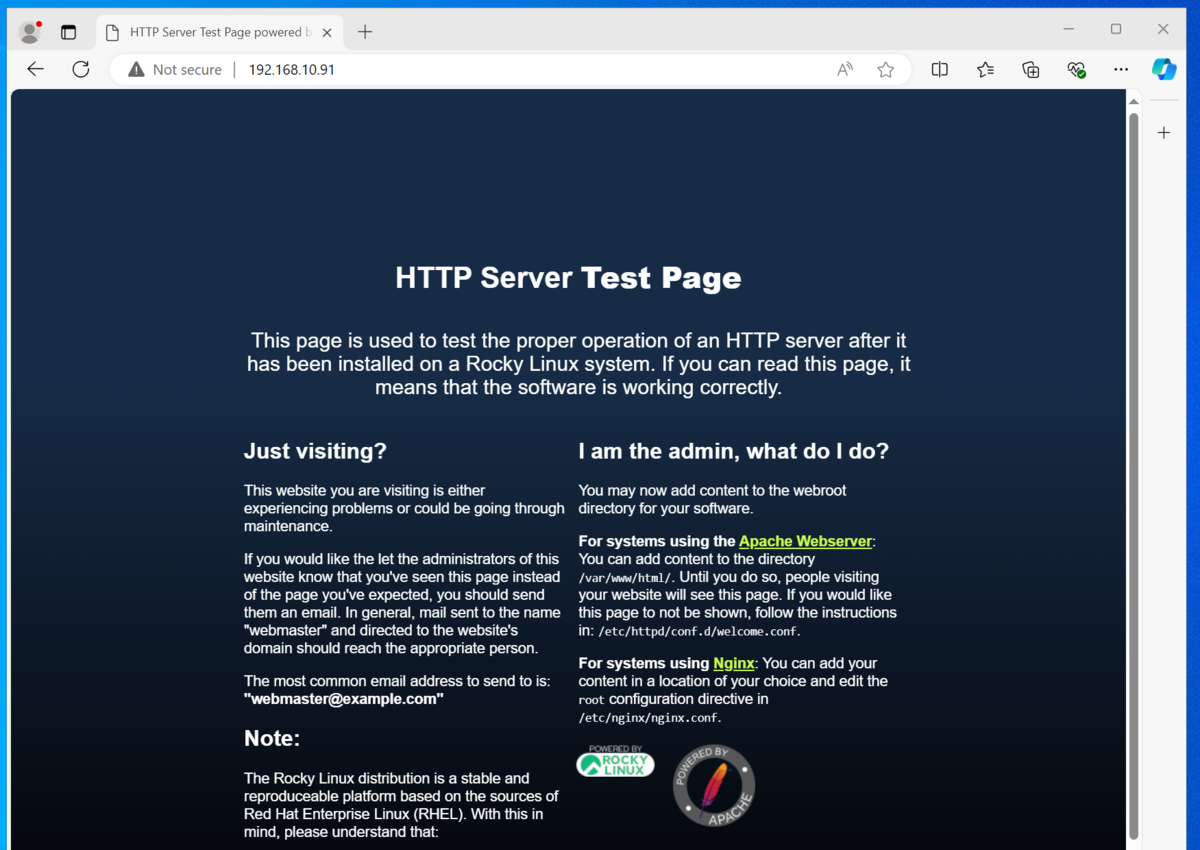Screen dimensions: 1200x850
Task: Select the HTTP Server Test Page tab
Action: tap(215, 32)
